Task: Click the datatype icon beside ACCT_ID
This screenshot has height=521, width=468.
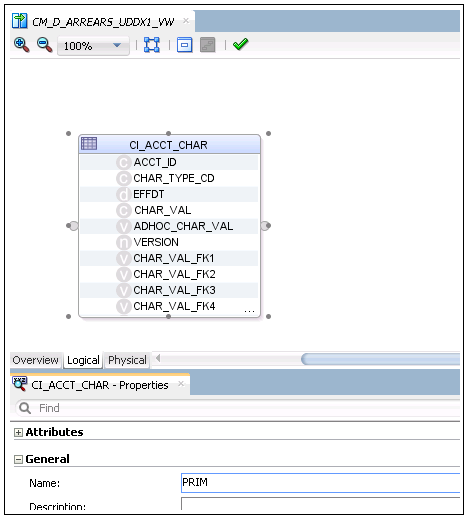Action: pos(123,163)
